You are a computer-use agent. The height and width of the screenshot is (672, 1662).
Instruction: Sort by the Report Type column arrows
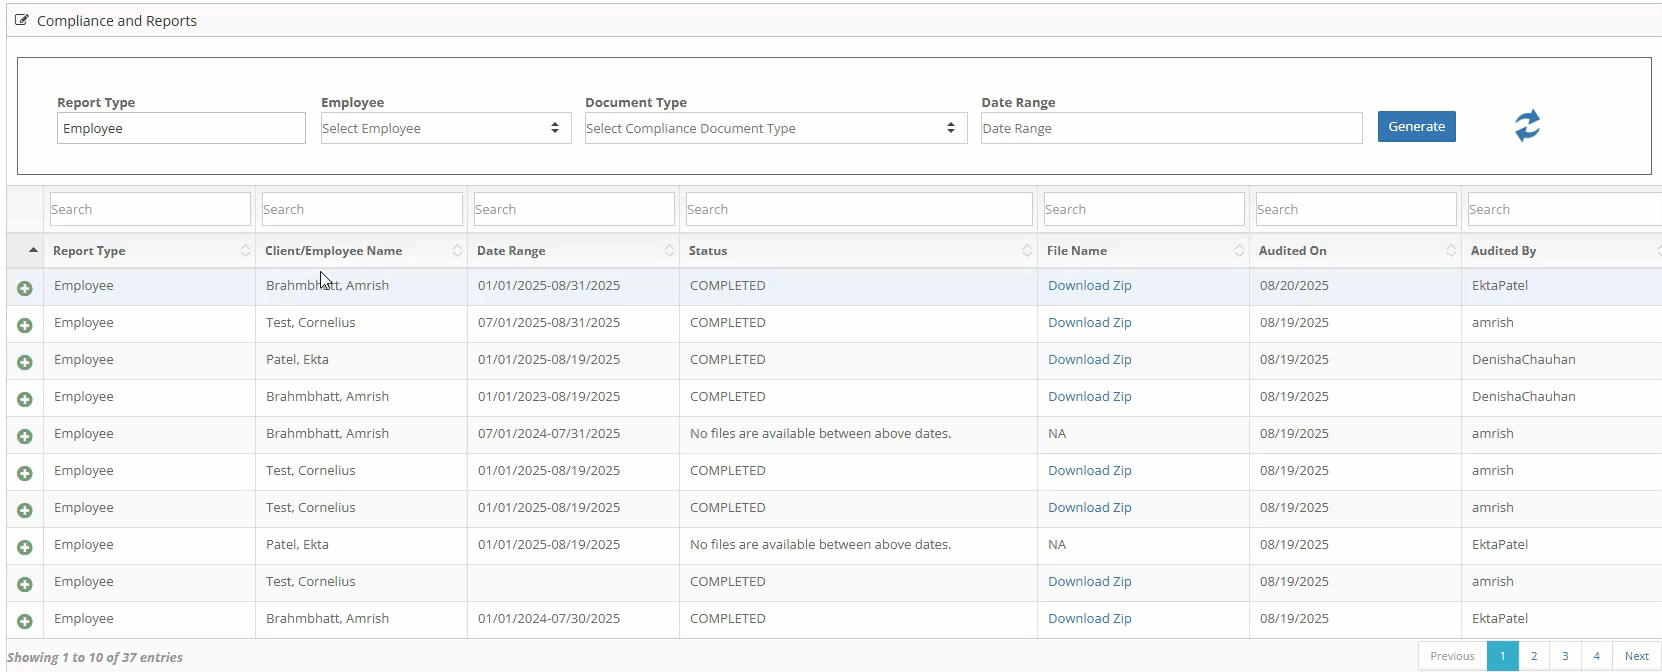[x=245, y=251]
